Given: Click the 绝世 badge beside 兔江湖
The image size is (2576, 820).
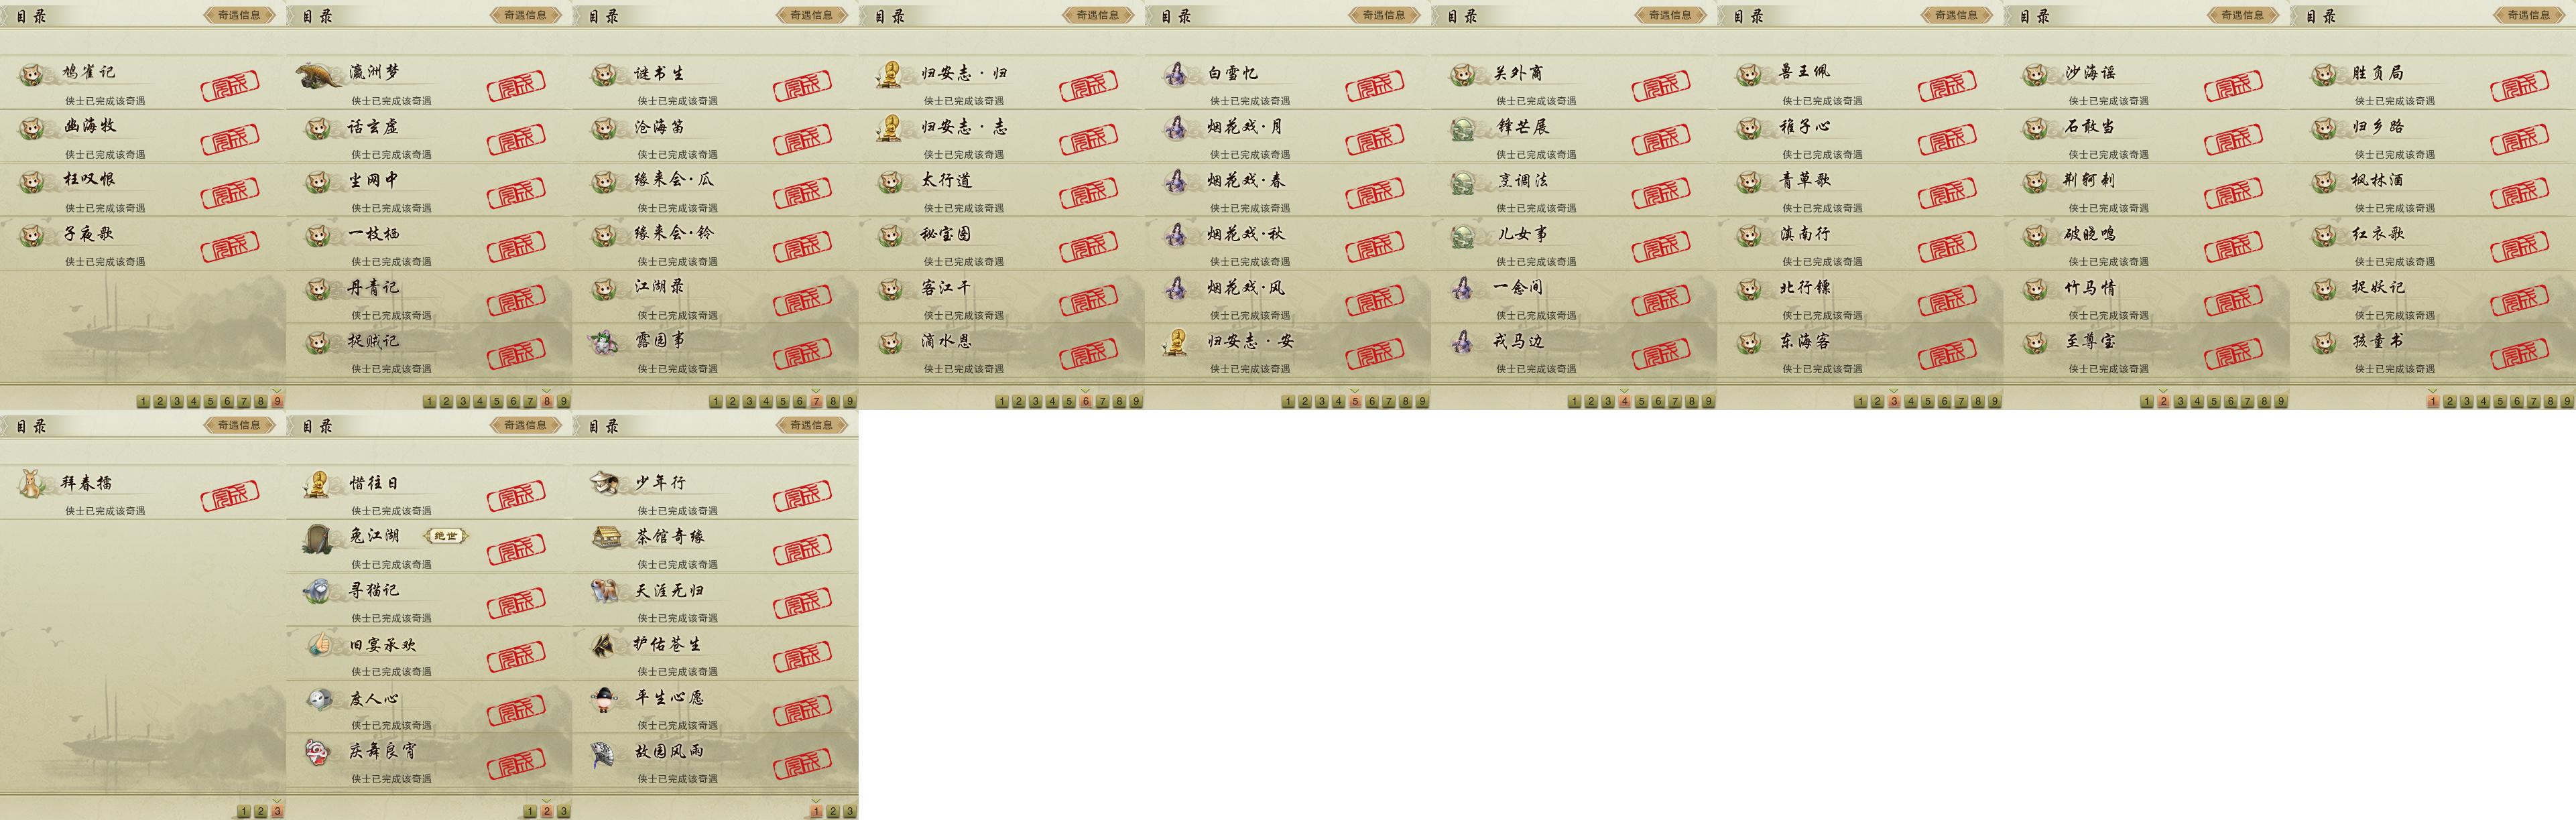Looking at the screenshot, I should (x=446, y=536).
